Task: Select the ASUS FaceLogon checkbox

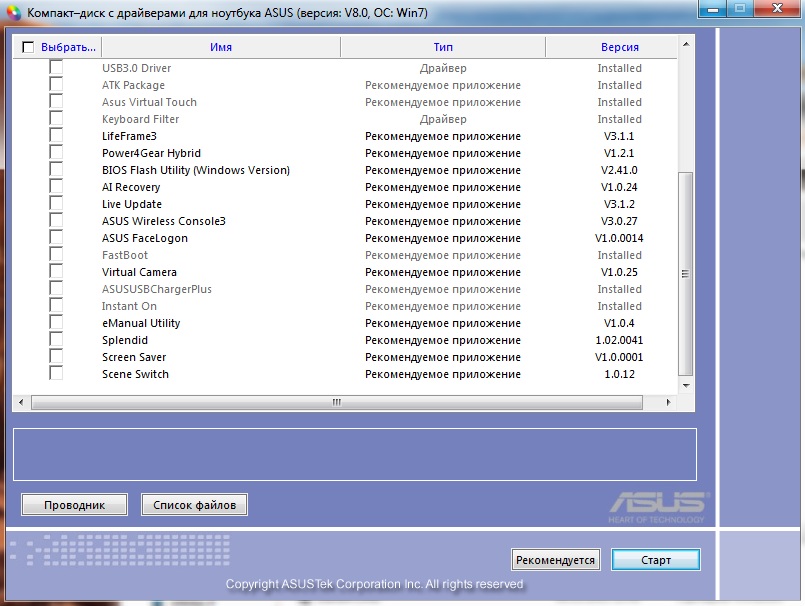Action: [56, 238]
